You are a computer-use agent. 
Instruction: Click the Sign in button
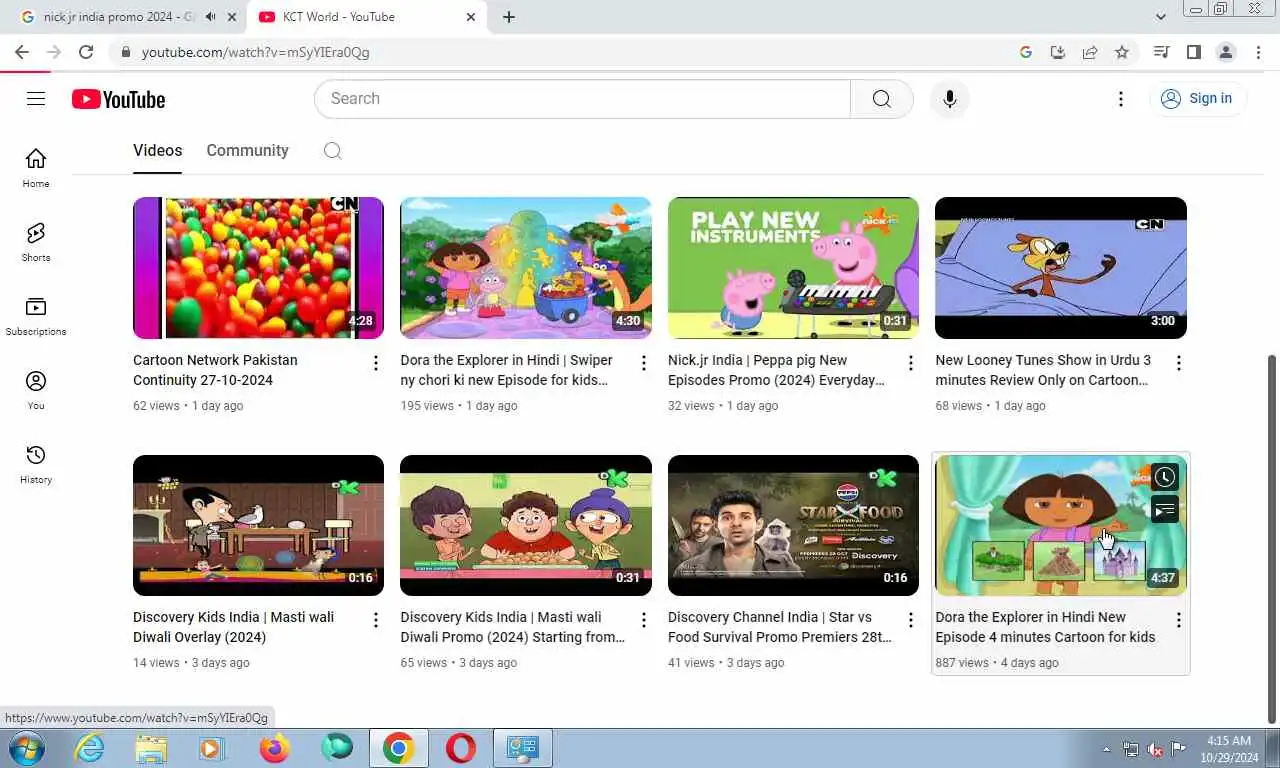(x=1197, y=98)
